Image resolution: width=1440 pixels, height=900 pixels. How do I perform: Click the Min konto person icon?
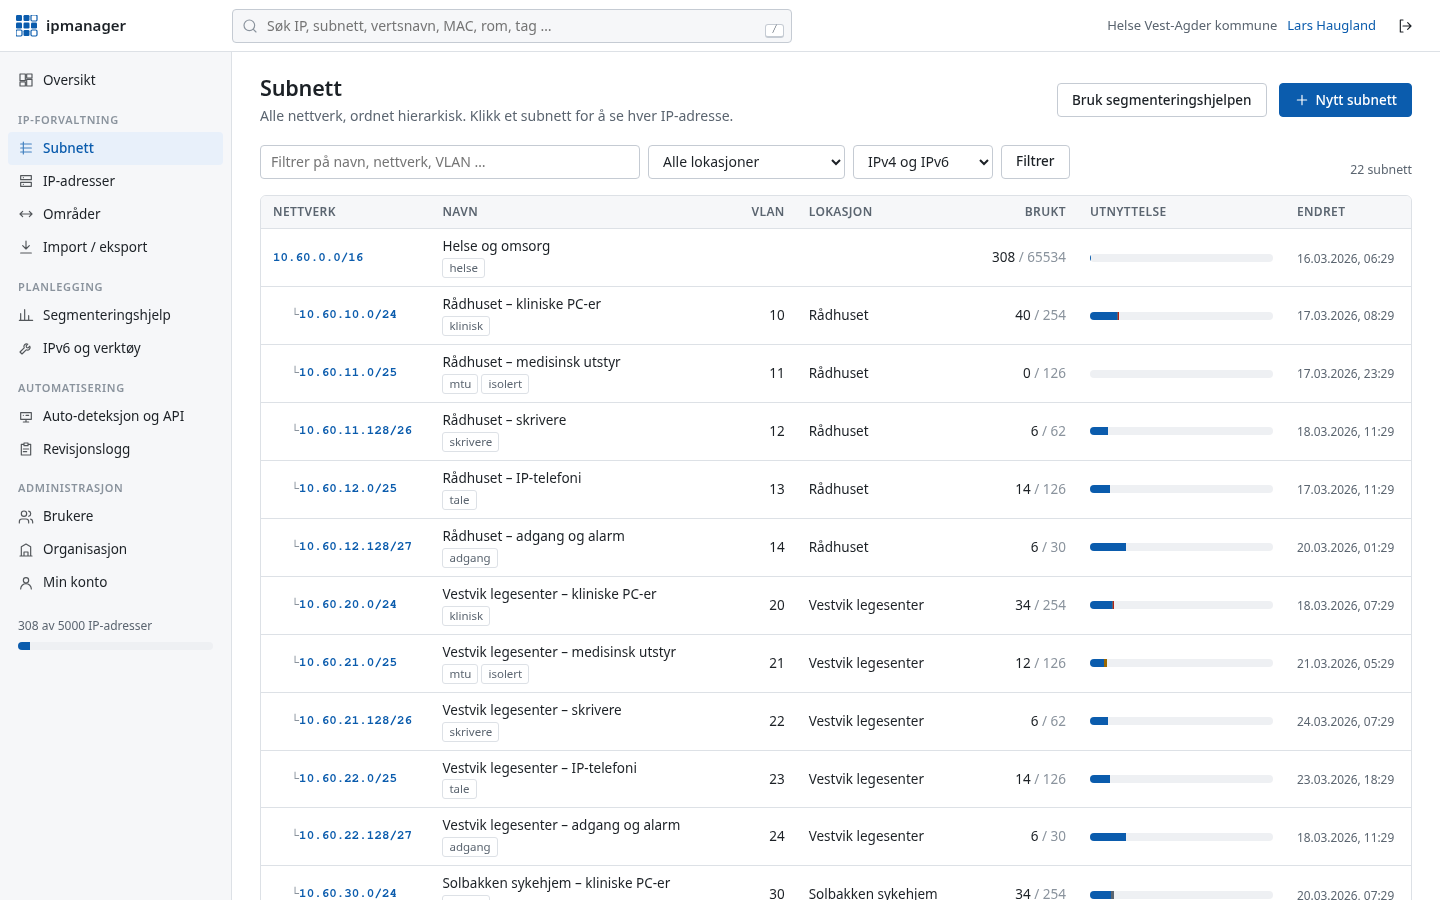(x=26, y=582)
